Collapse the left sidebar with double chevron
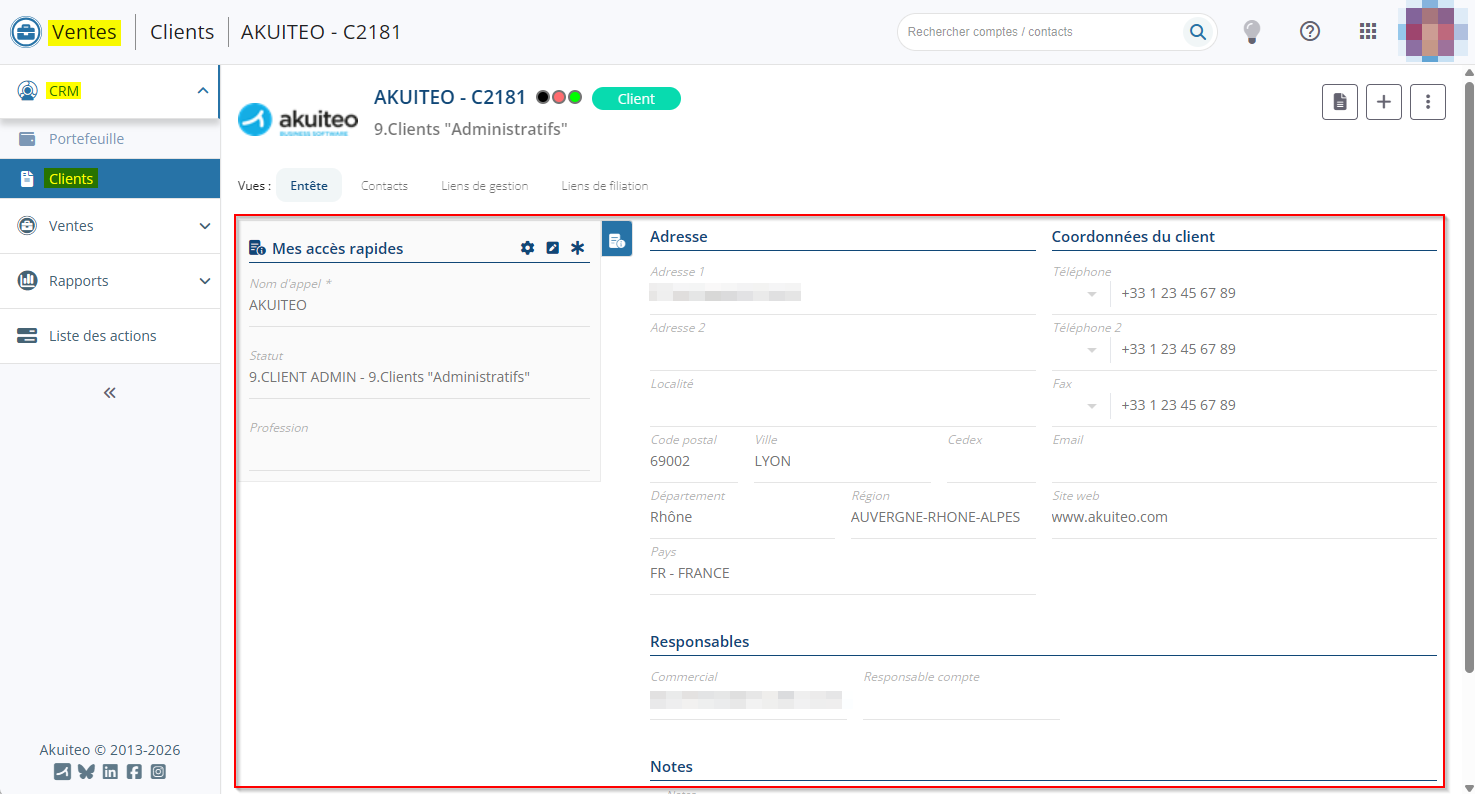 (x=110, y=393)
